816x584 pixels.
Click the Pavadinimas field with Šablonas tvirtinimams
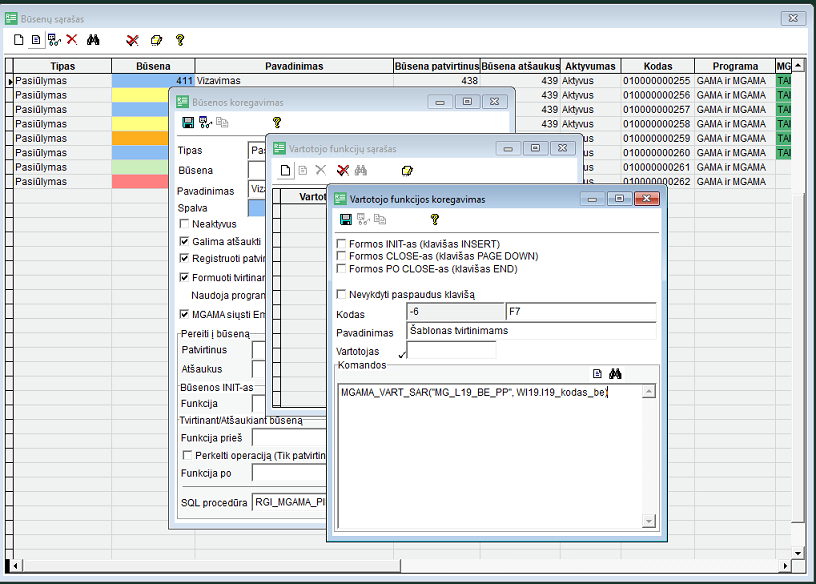531,331
